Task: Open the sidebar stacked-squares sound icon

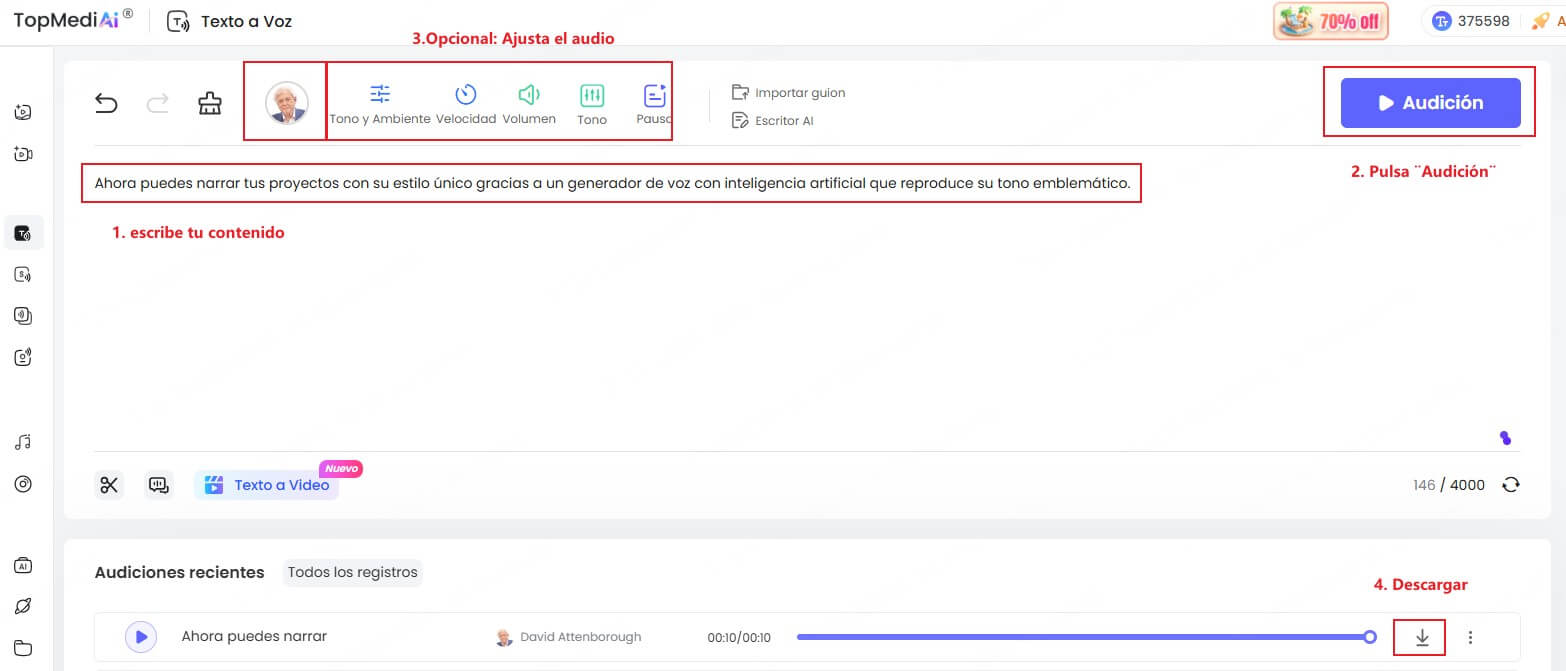Action: pos(23,316)
